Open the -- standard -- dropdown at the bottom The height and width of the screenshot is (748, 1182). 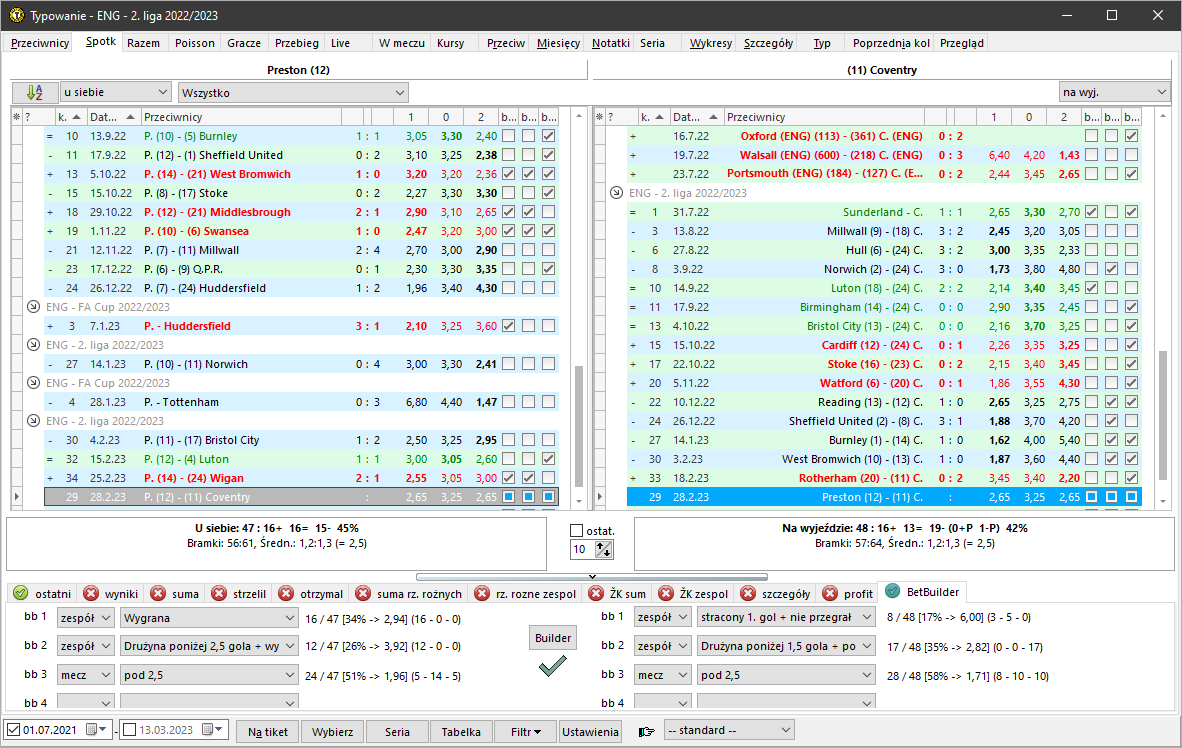(x=727, y=730)
